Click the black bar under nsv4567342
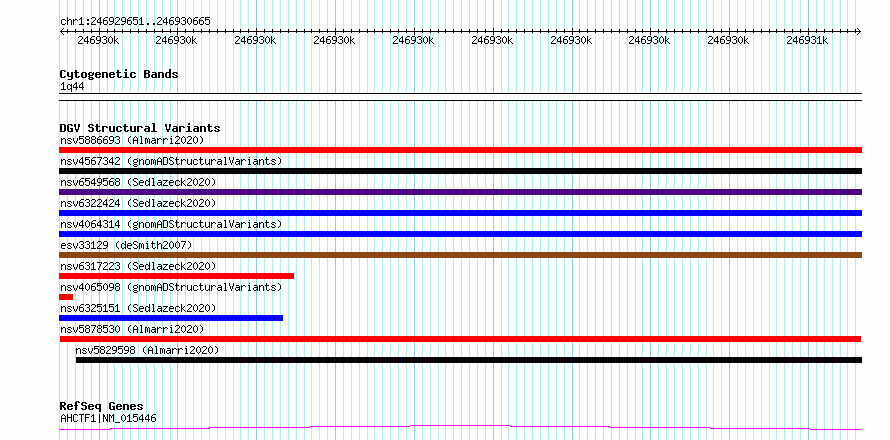890x440 pixels. [x=460, y=171]
